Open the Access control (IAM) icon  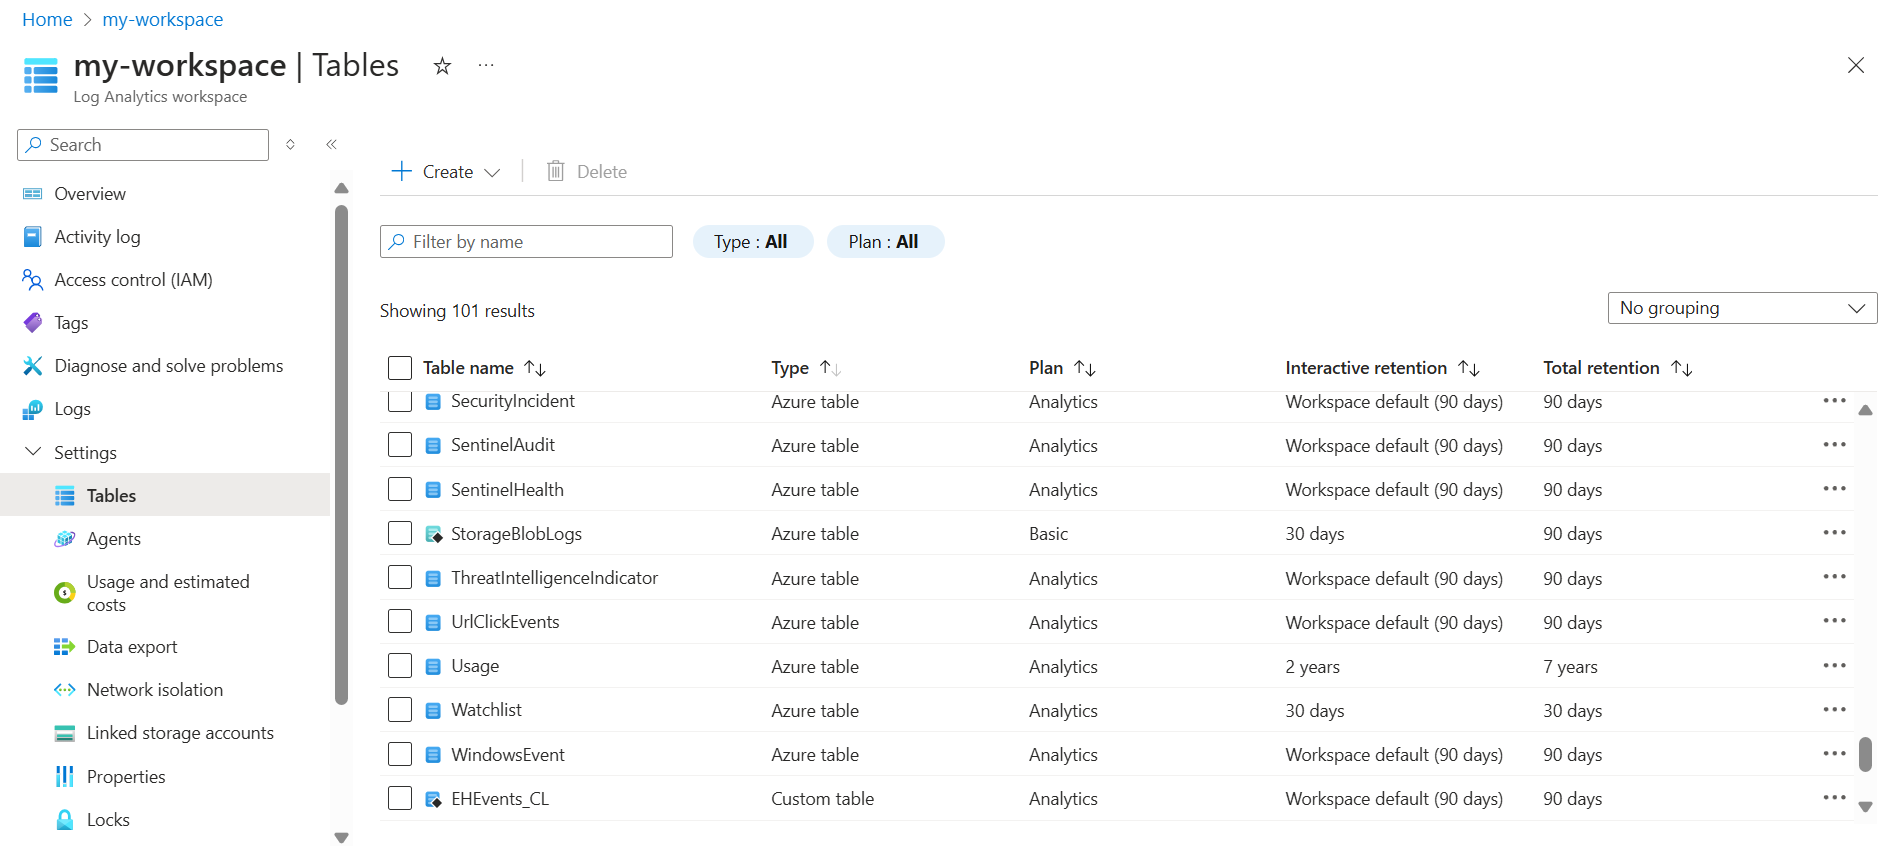click(x=33, y=280)
